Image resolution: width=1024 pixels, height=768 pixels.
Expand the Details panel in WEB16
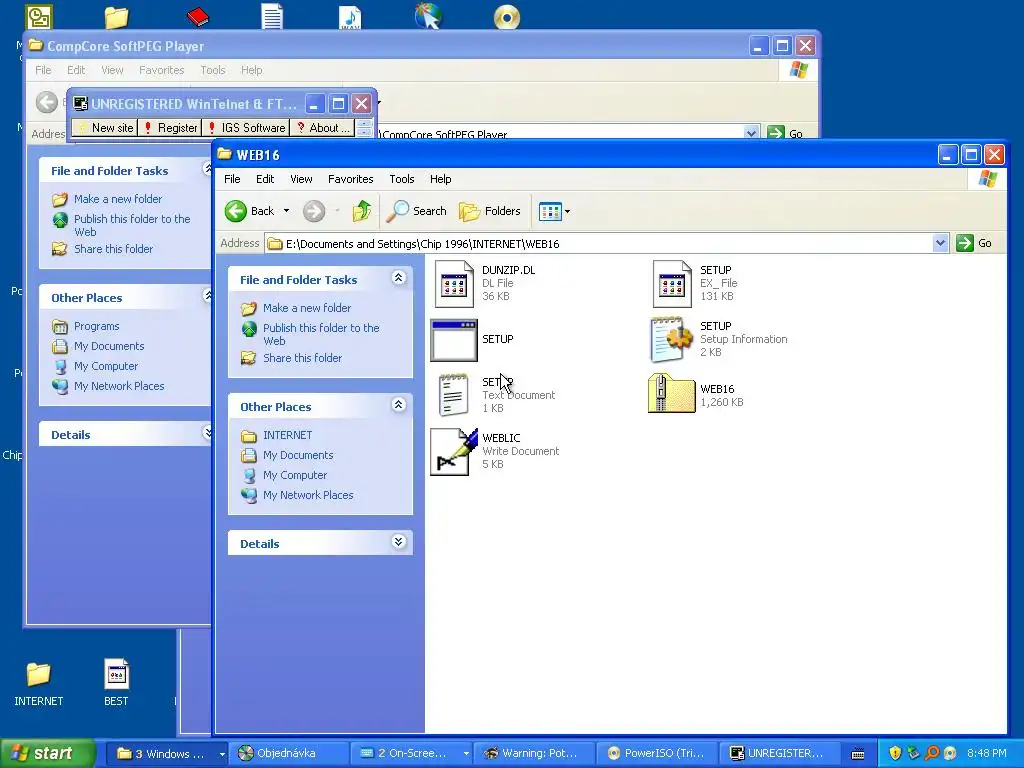pos(398,542)
